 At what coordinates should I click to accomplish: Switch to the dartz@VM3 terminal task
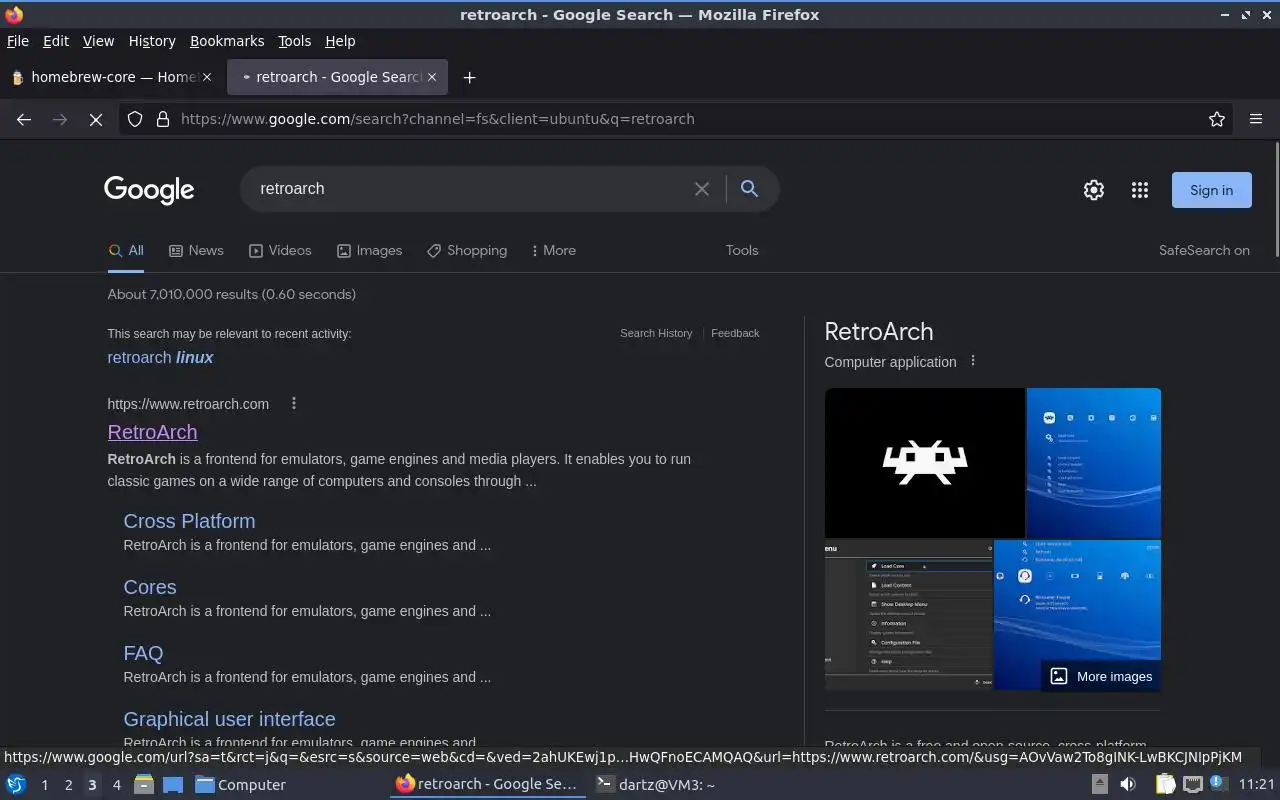[x=656, y=785]
